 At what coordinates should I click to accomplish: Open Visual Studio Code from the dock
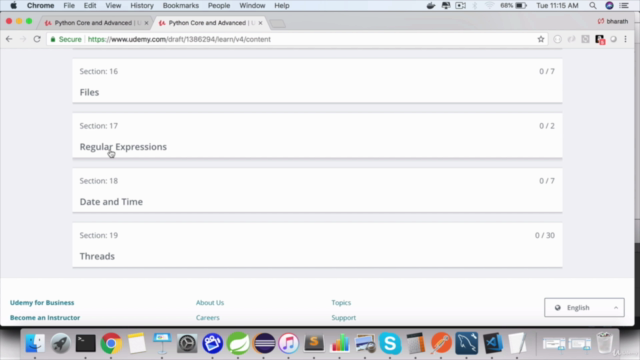[x=492, y=343]
